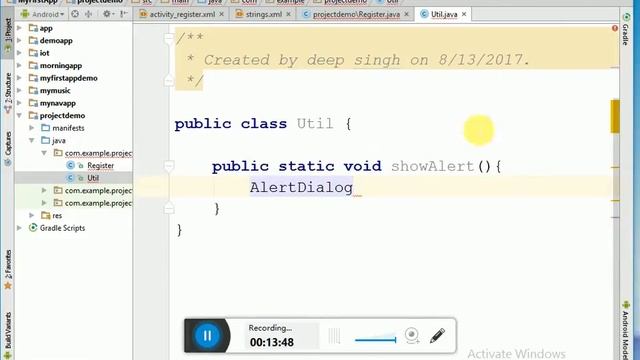Open the Captures tool window tab

coord(7,148)
